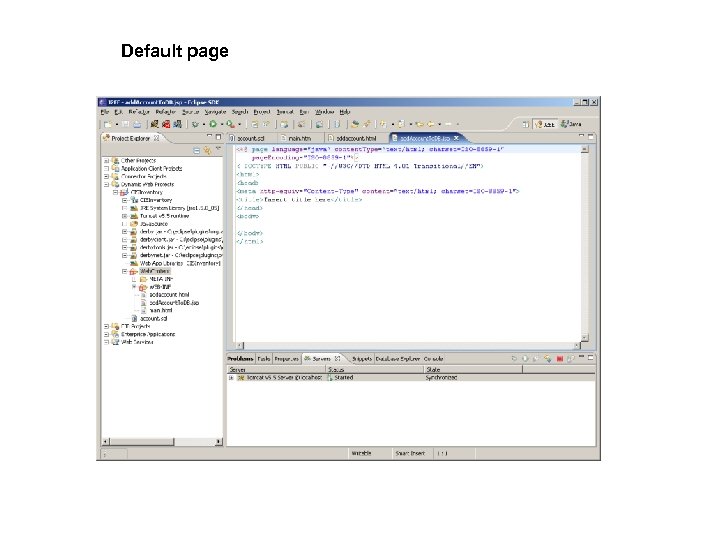Click the green Run button in toolbar
720x540 pixels.
click(213, 124)
